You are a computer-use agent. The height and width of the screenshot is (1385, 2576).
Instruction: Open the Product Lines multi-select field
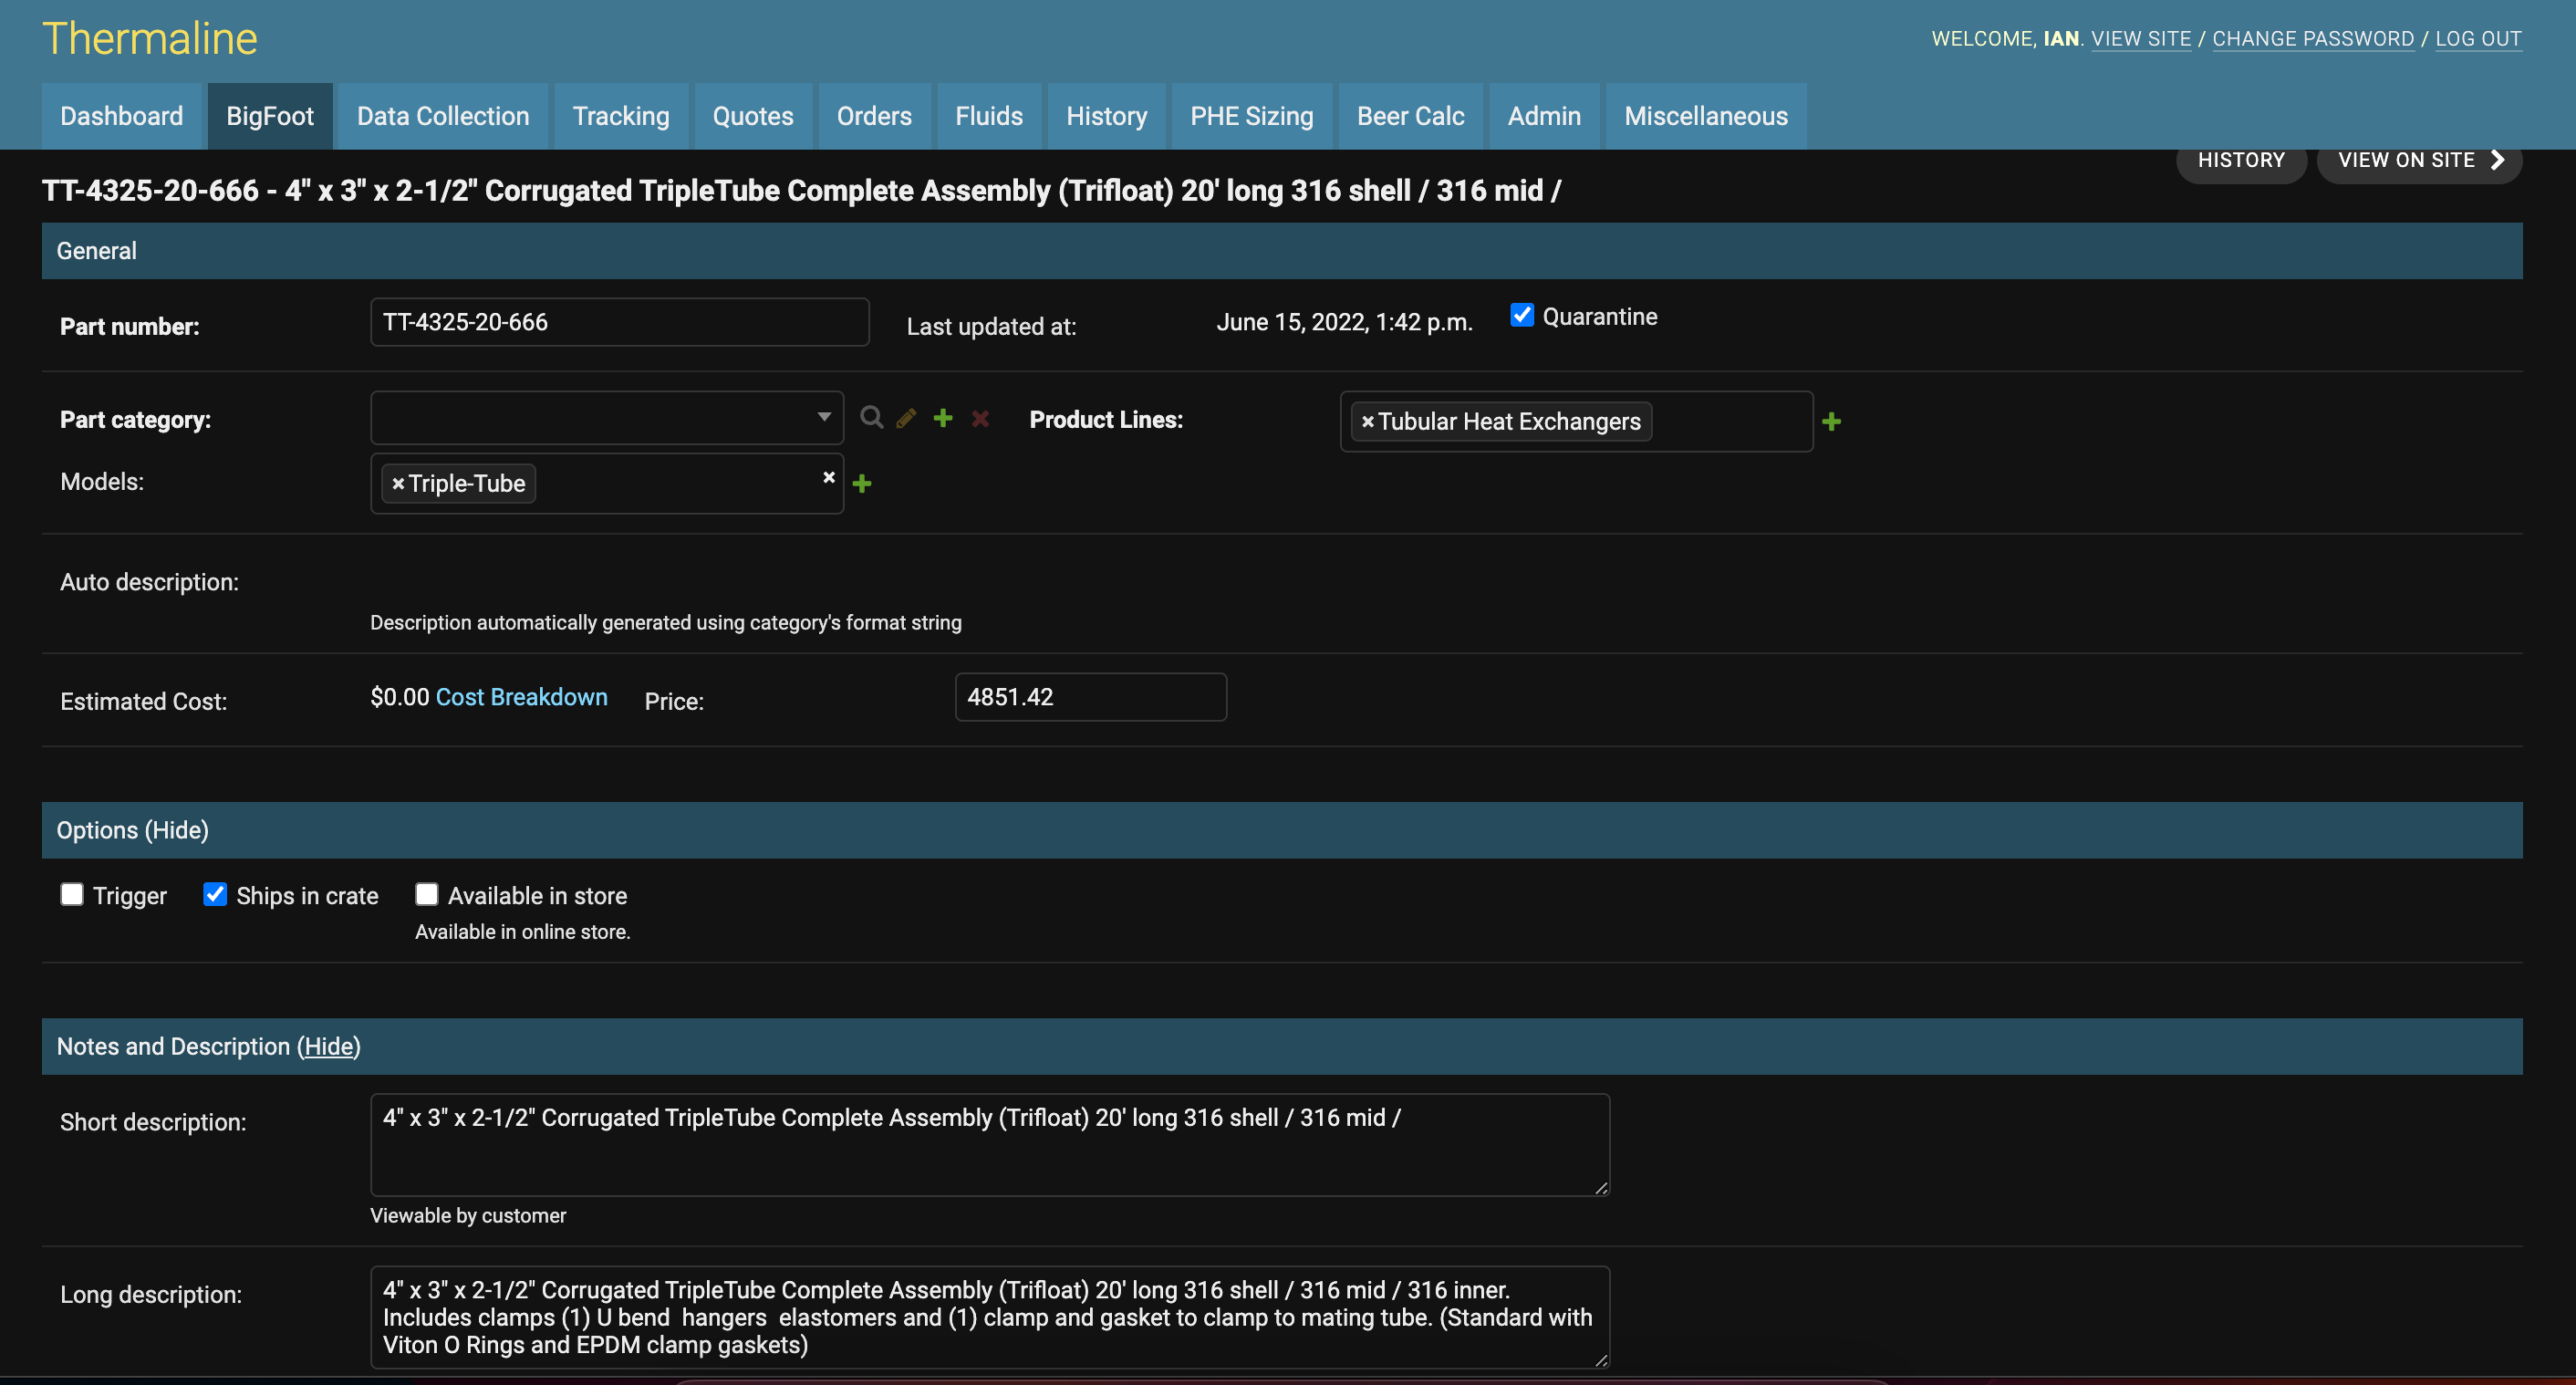pos(1576,422)
